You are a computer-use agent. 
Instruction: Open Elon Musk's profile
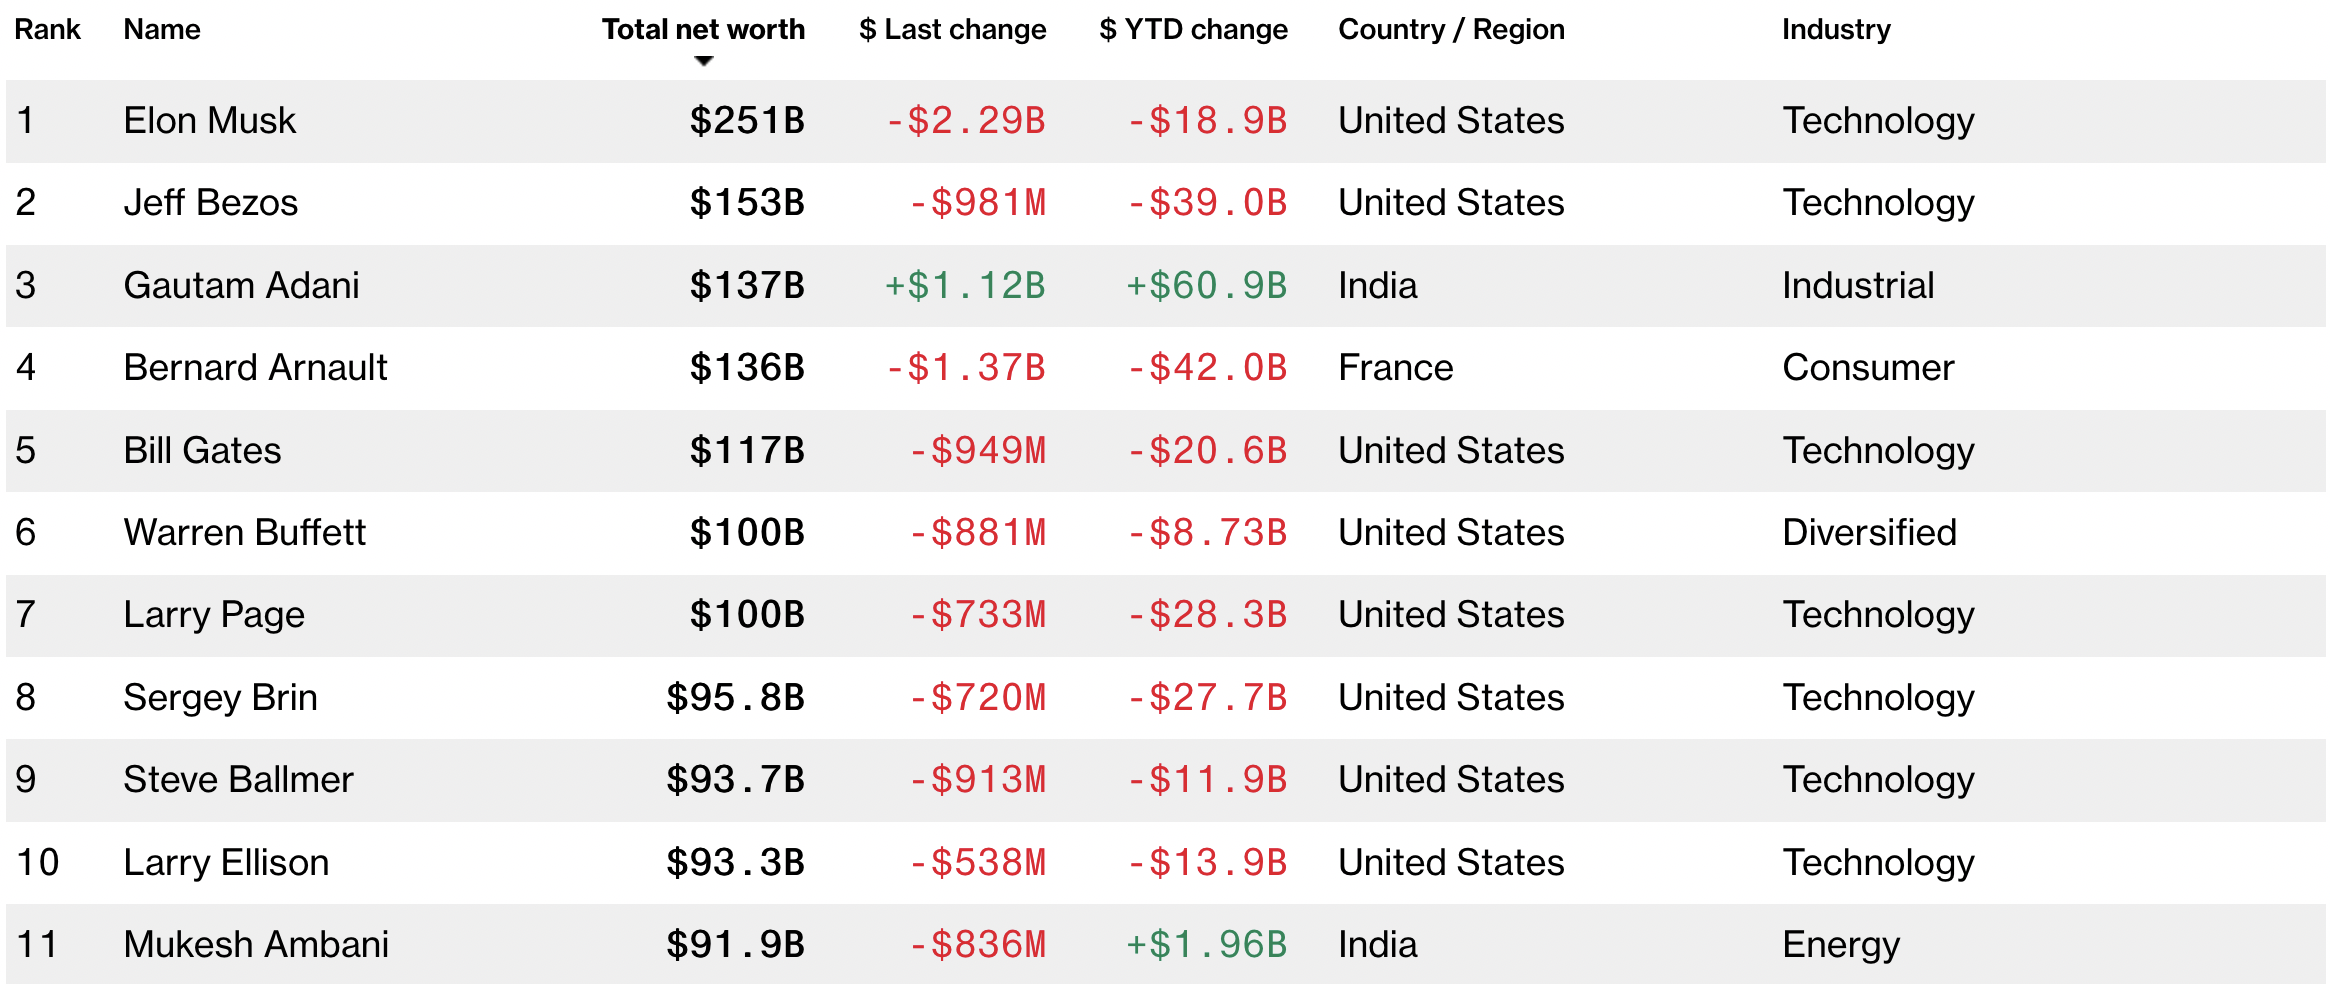point(210,121)
